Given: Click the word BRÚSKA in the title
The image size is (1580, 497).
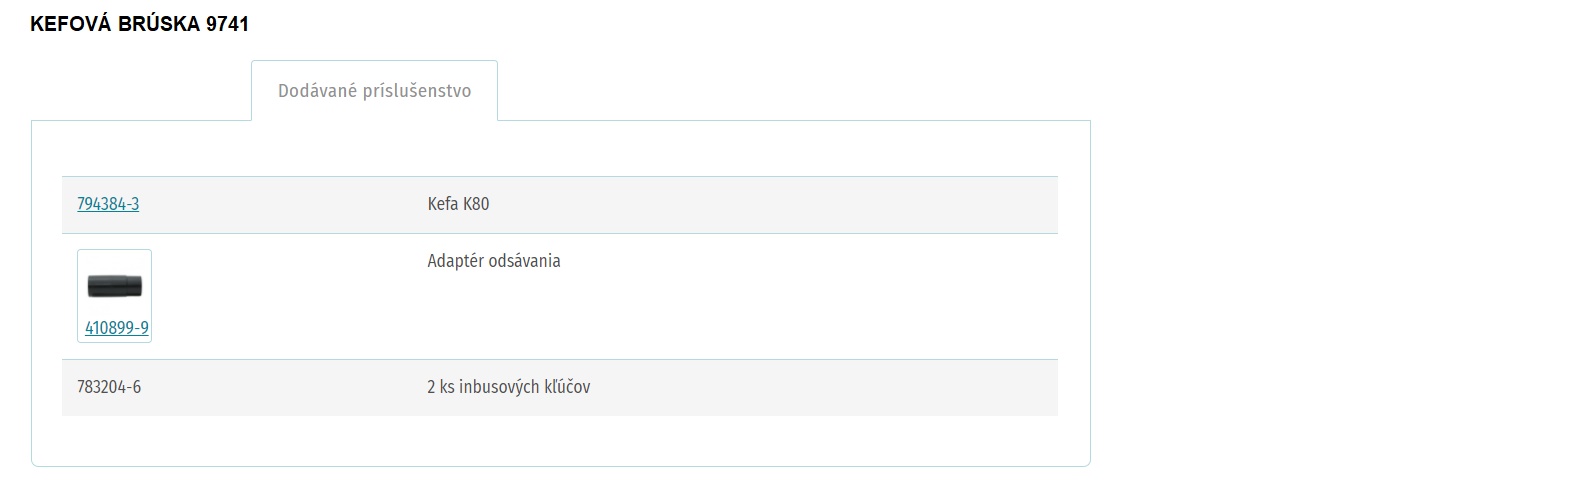Looking at the screenshot, I should 160,24.
